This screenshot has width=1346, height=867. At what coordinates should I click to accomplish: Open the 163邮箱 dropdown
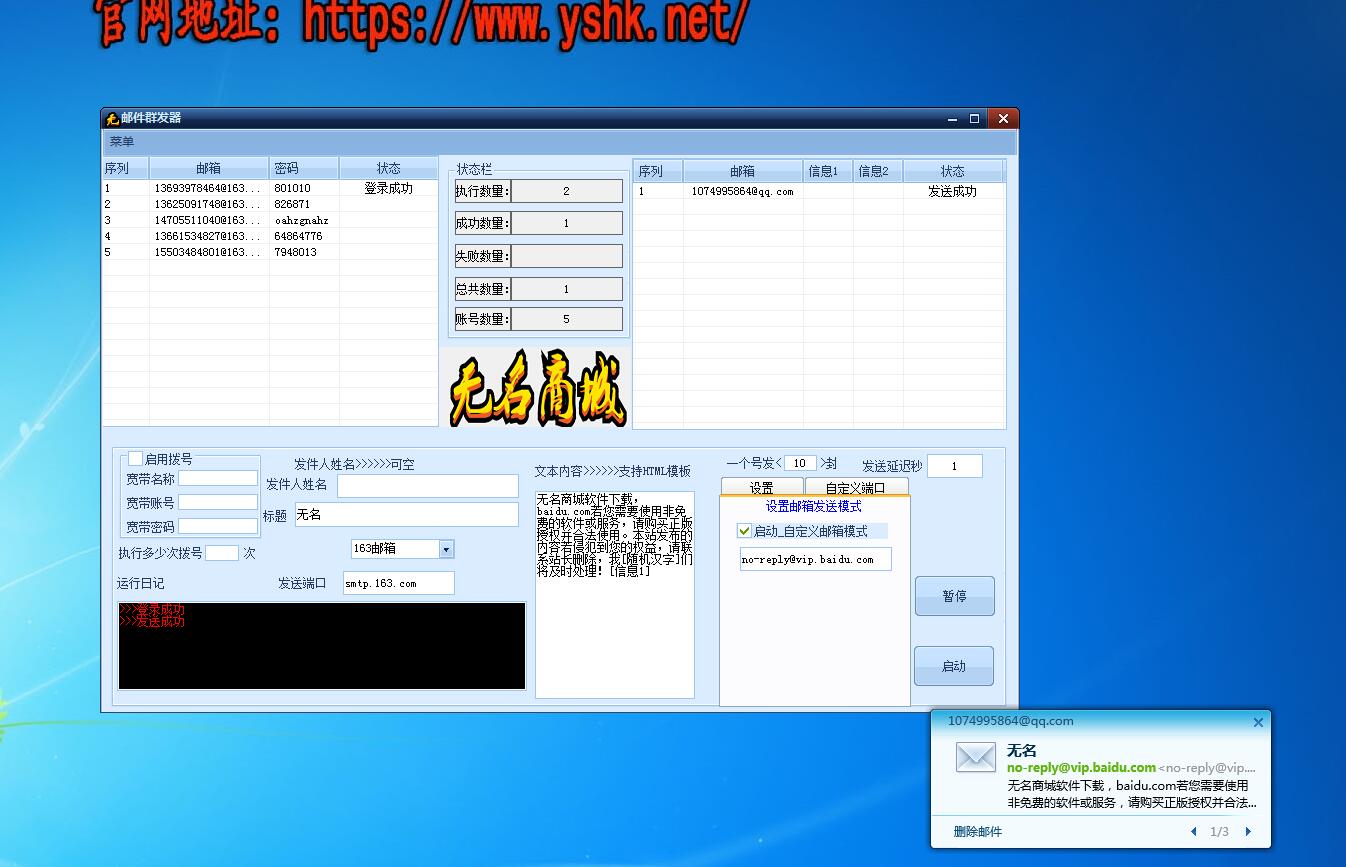(x=446, y=549)
